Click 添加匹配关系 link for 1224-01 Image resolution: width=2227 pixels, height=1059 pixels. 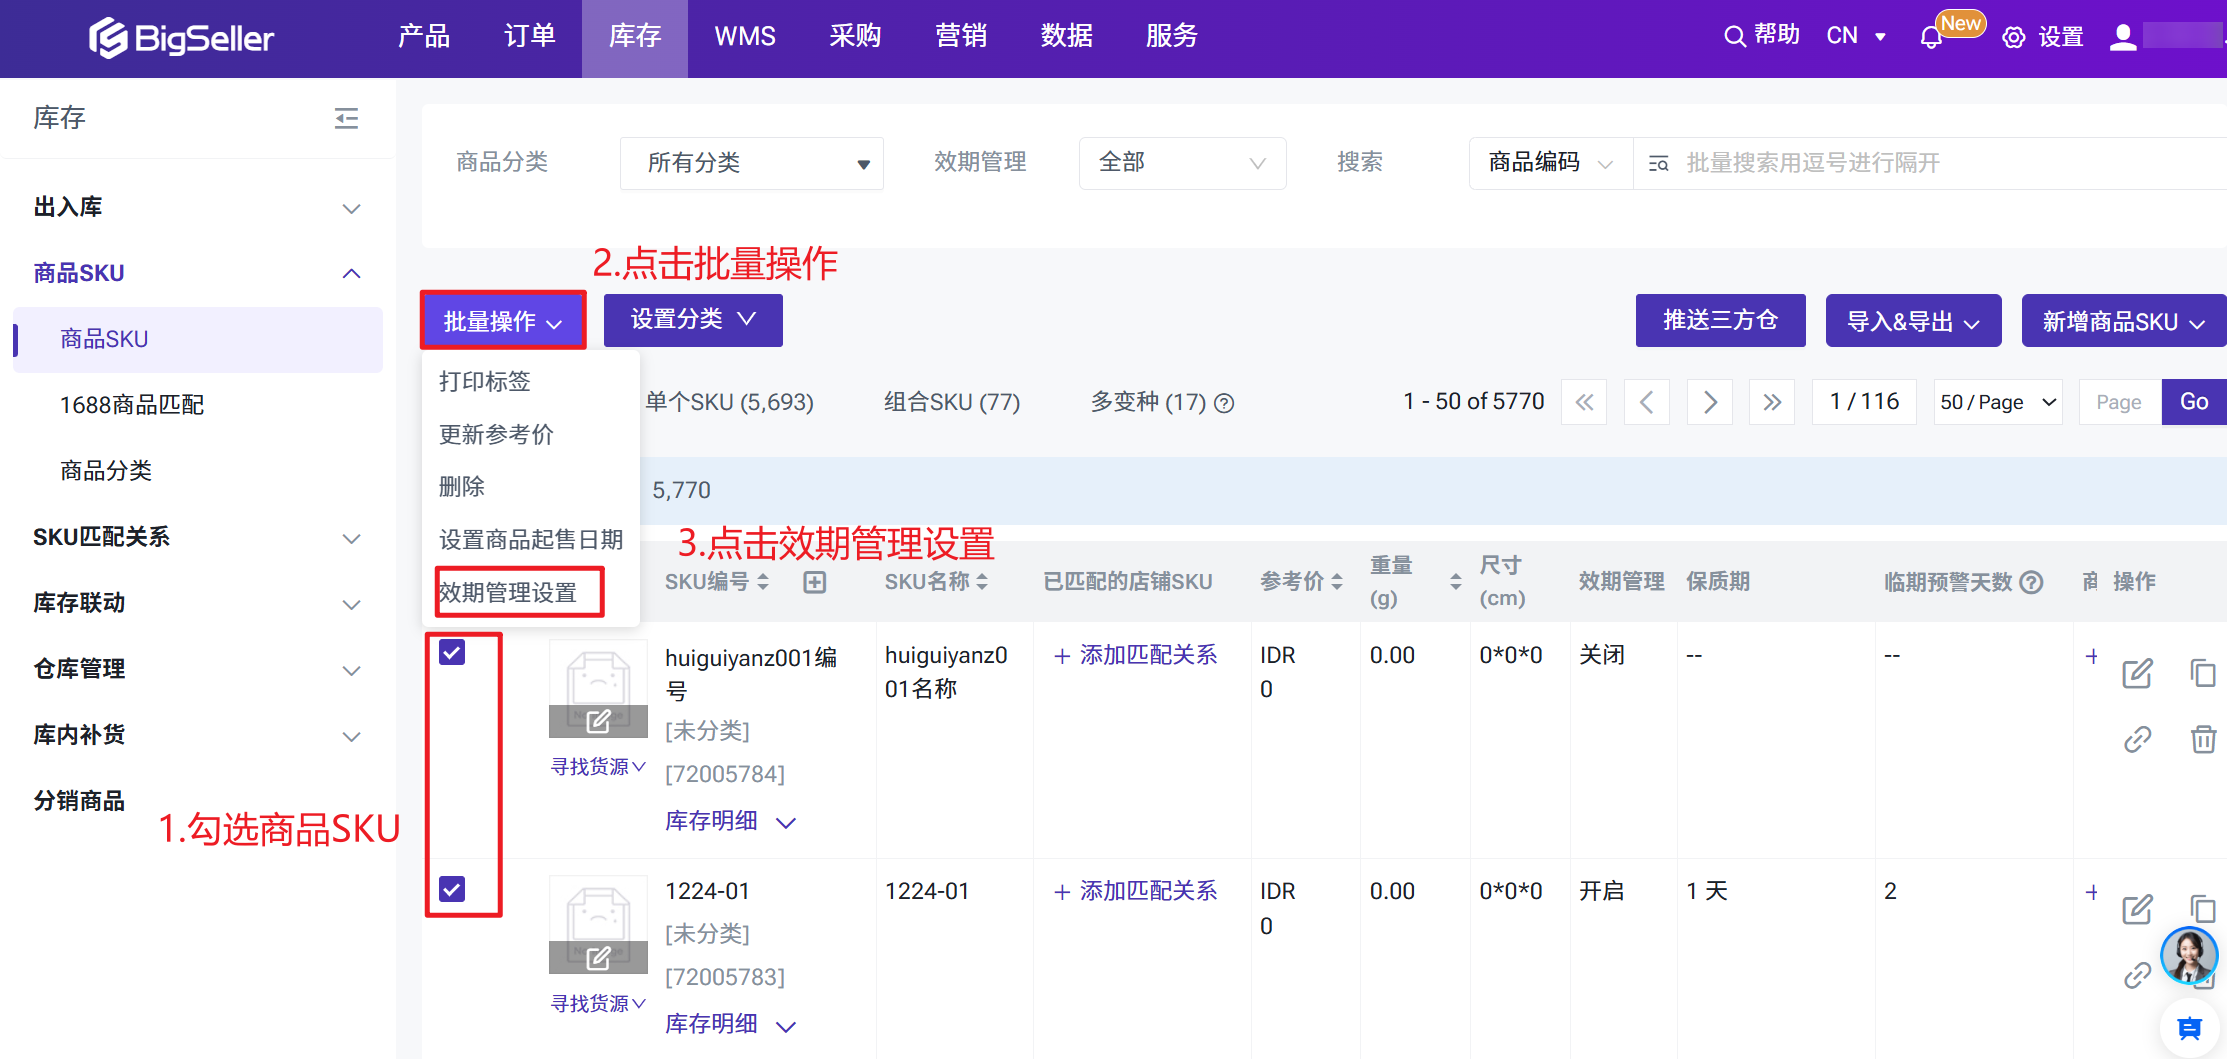coord(1136,891)
